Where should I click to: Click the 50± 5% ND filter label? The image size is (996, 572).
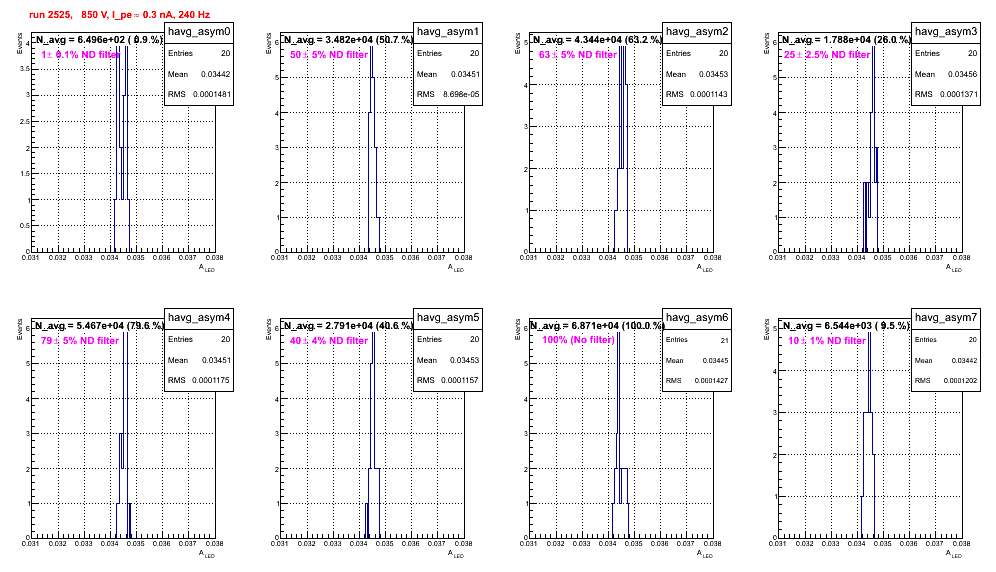[329, 55]
